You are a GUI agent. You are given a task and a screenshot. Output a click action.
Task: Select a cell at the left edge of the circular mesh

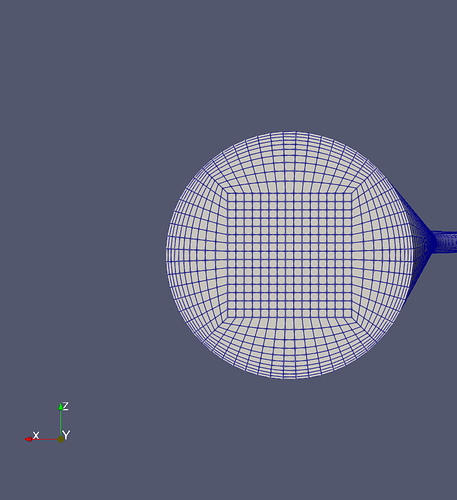(x=169, y=255)
